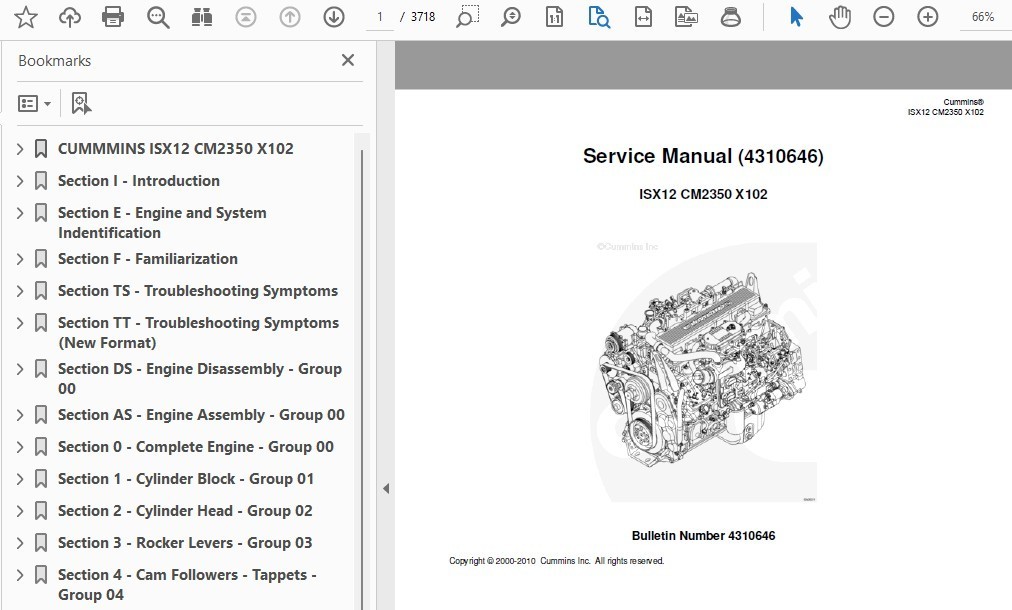Click the first page circle icon
Screen dimensions: 1012x610
click(x=246, y=17)
